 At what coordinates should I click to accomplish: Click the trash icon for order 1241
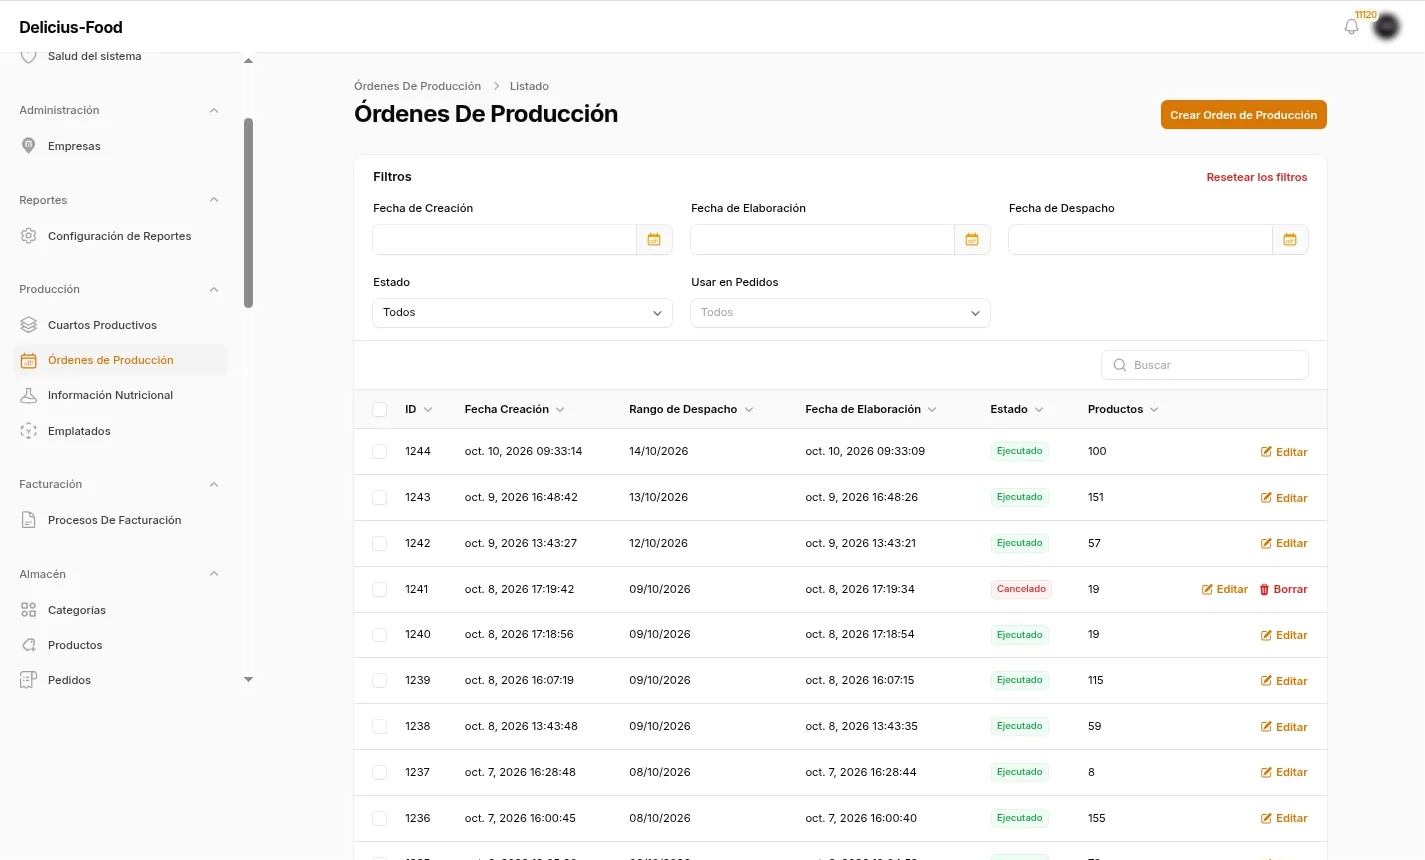pyautogui.click(x=1264, y=589)
